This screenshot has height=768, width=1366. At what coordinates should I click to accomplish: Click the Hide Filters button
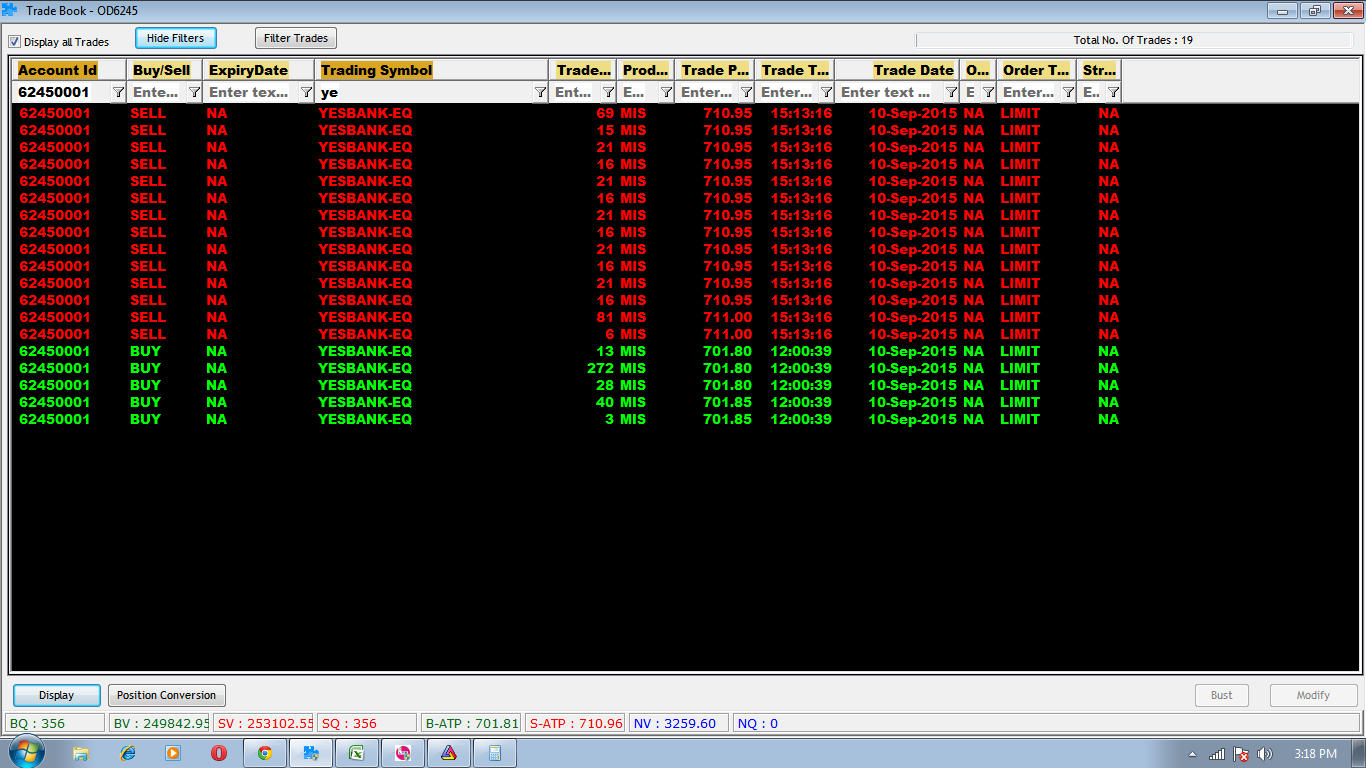[x=176, y=38]
